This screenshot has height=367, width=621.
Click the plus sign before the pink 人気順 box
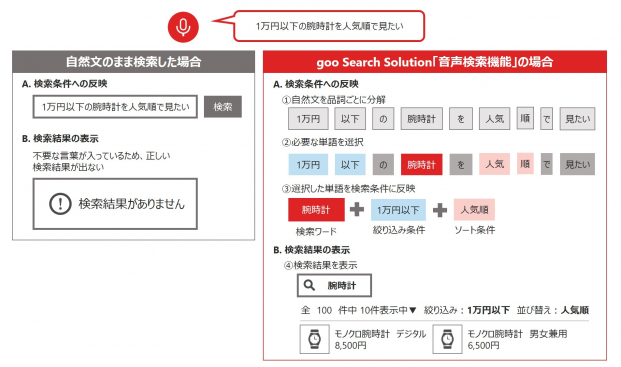point(440,210)
